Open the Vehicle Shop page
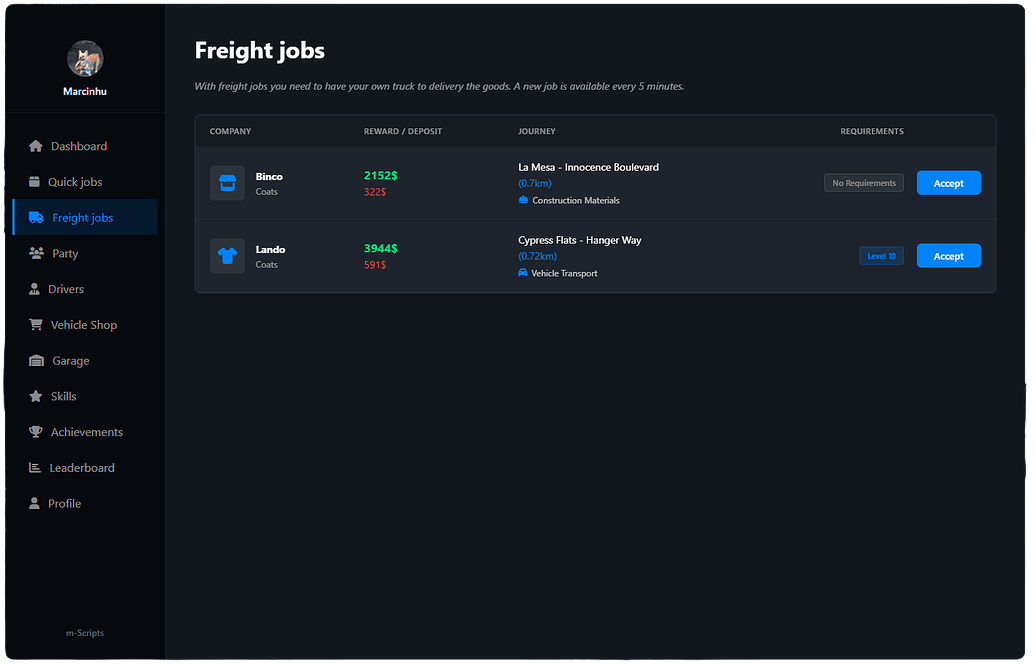This screenshot has height=667, width=1035. pos(84,324)
